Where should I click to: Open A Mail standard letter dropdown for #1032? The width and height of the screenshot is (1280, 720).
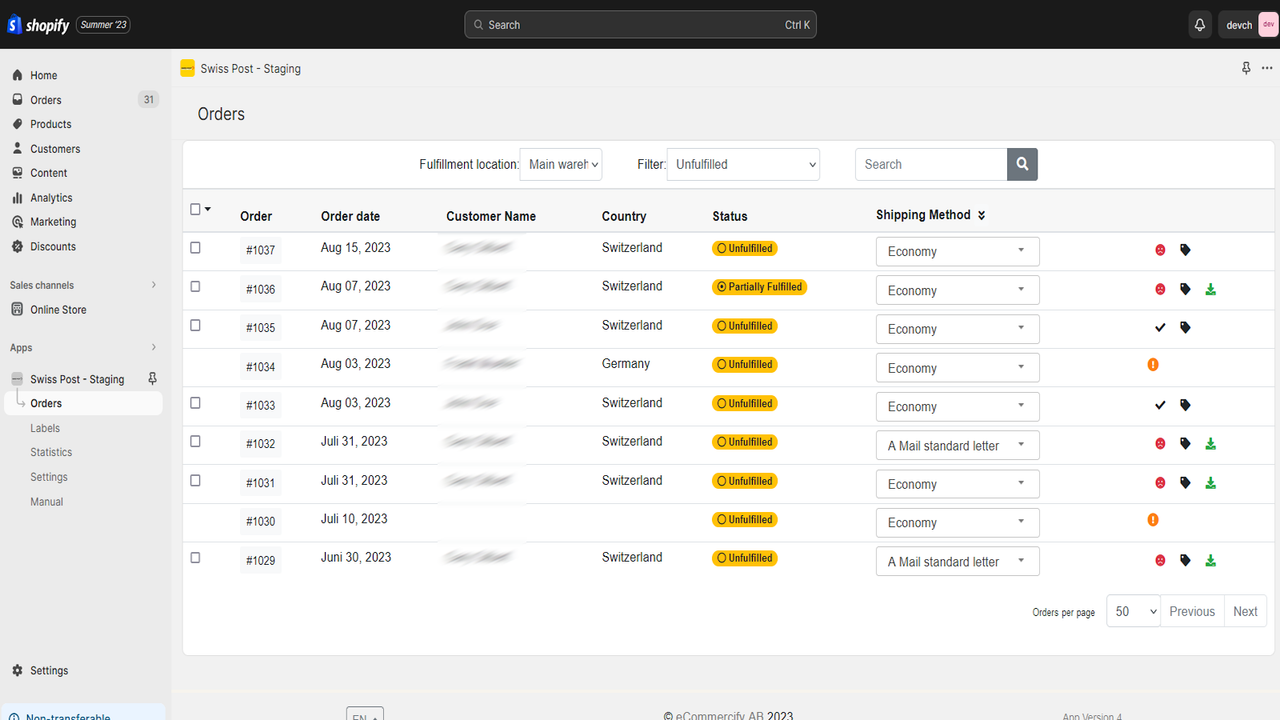coord(958,445)
